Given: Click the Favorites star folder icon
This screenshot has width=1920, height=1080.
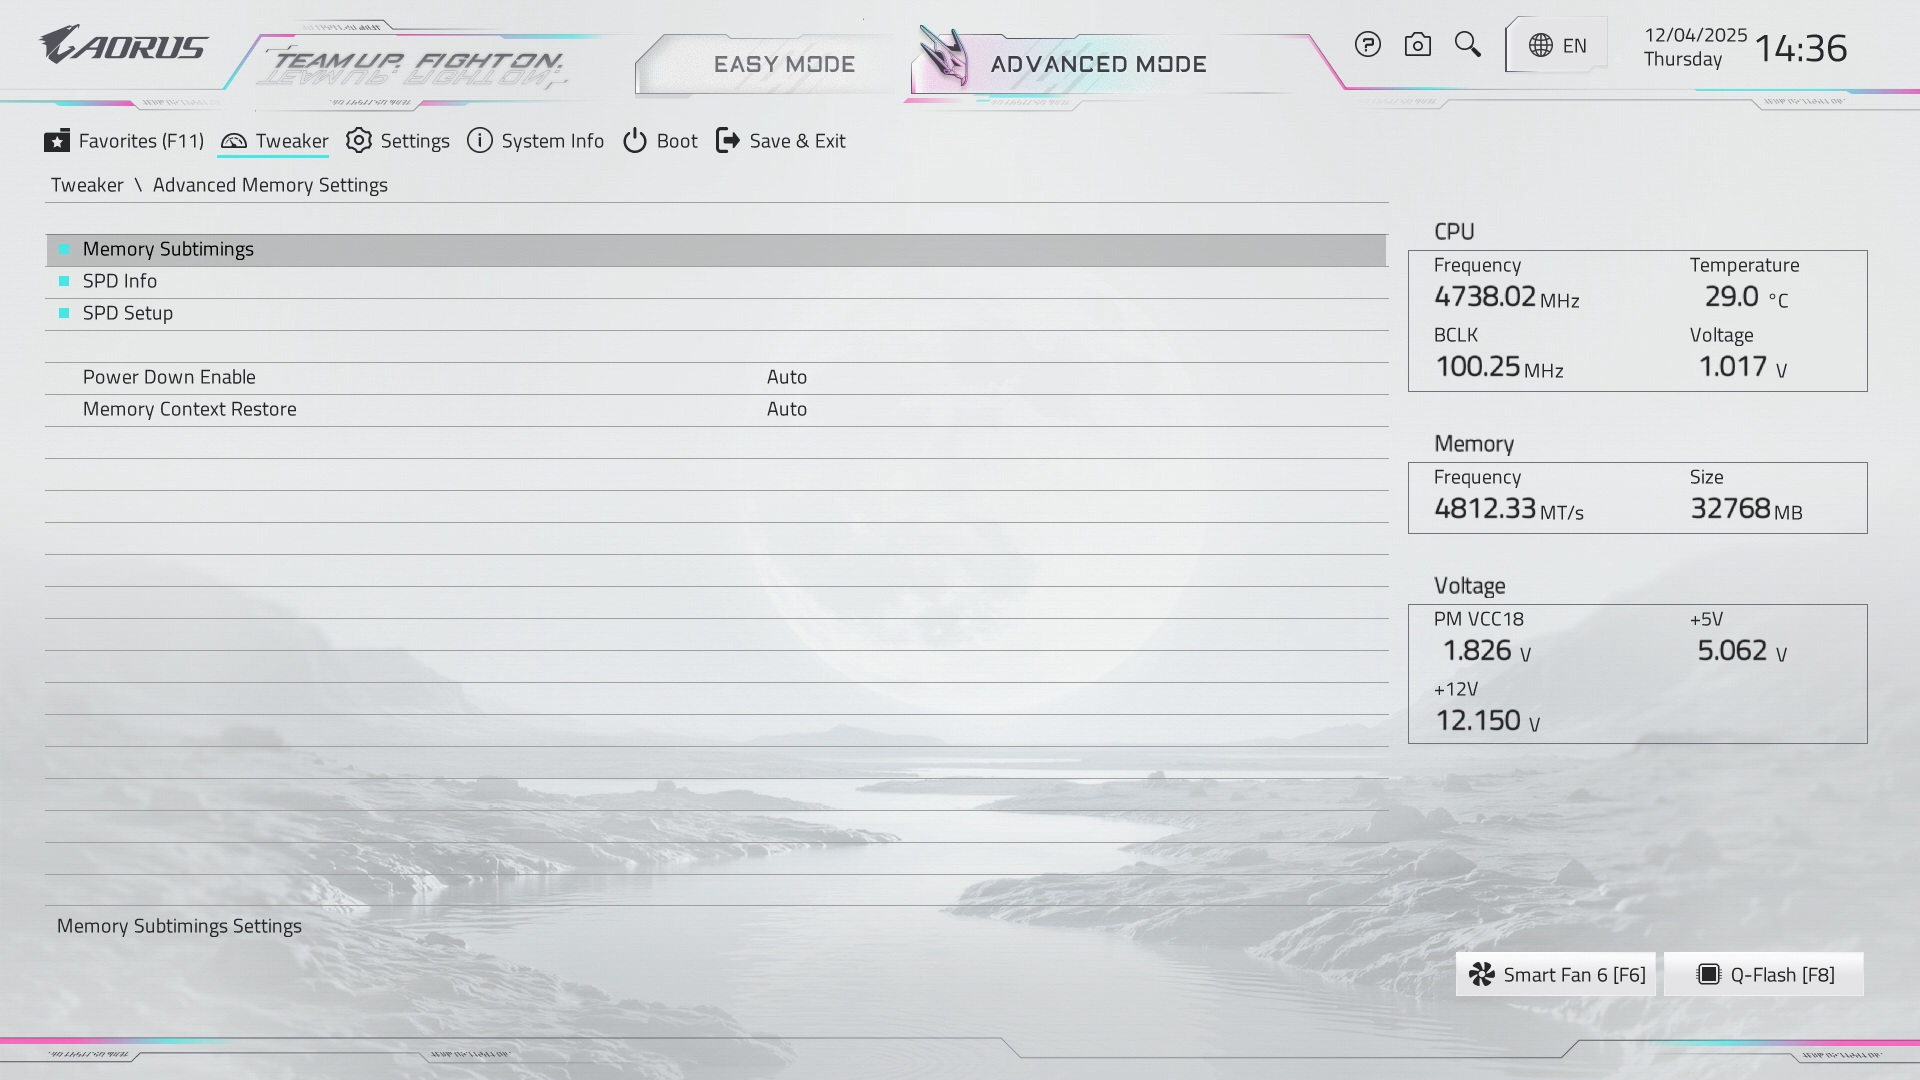Looking at the screenshot, I should pos(57,141).
